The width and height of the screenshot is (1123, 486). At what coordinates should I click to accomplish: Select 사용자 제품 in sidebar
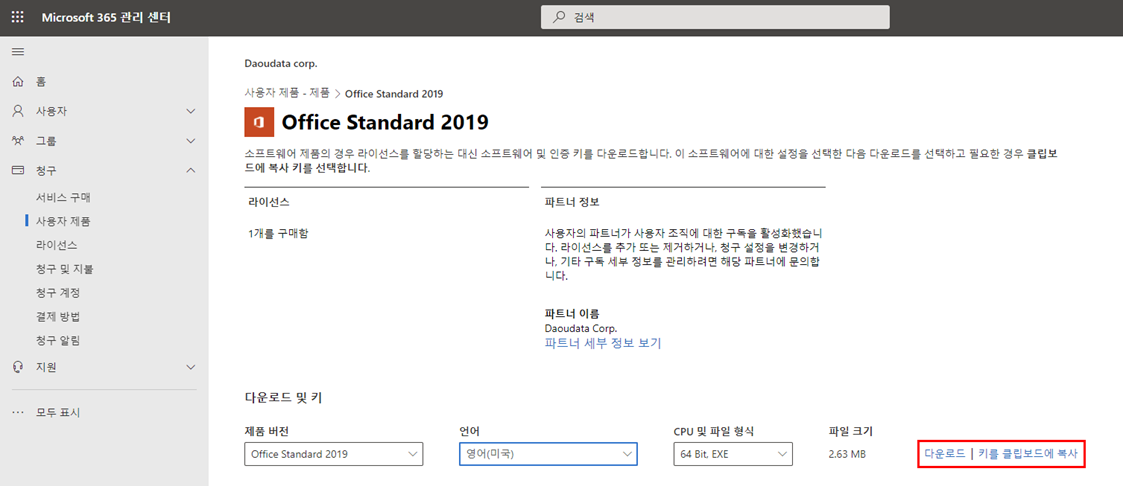63,221
